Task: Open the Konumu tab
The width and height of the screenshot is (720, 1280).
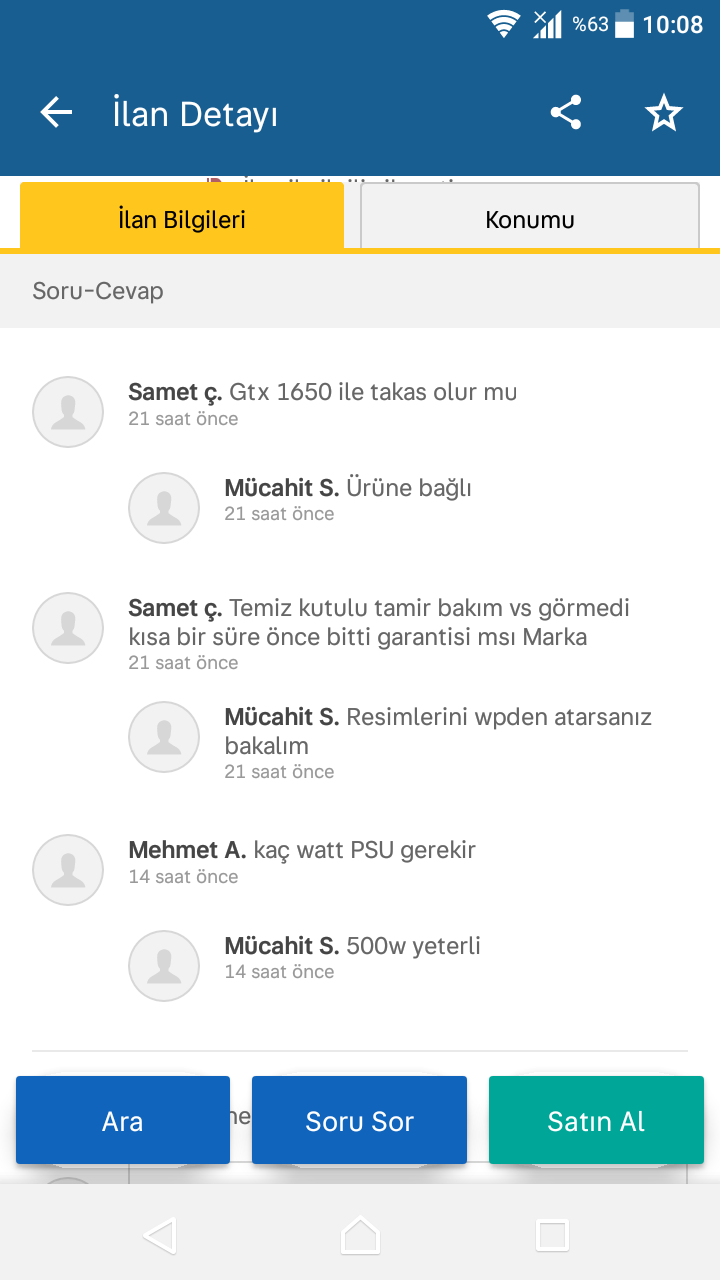Action: pos(529,219)
